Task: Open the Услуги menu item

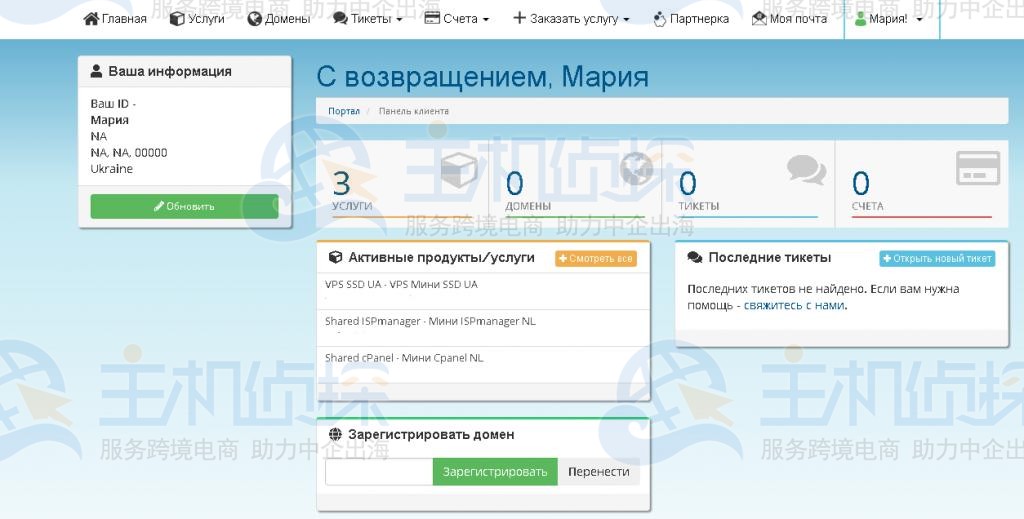Action: click(x=197, y=19)
